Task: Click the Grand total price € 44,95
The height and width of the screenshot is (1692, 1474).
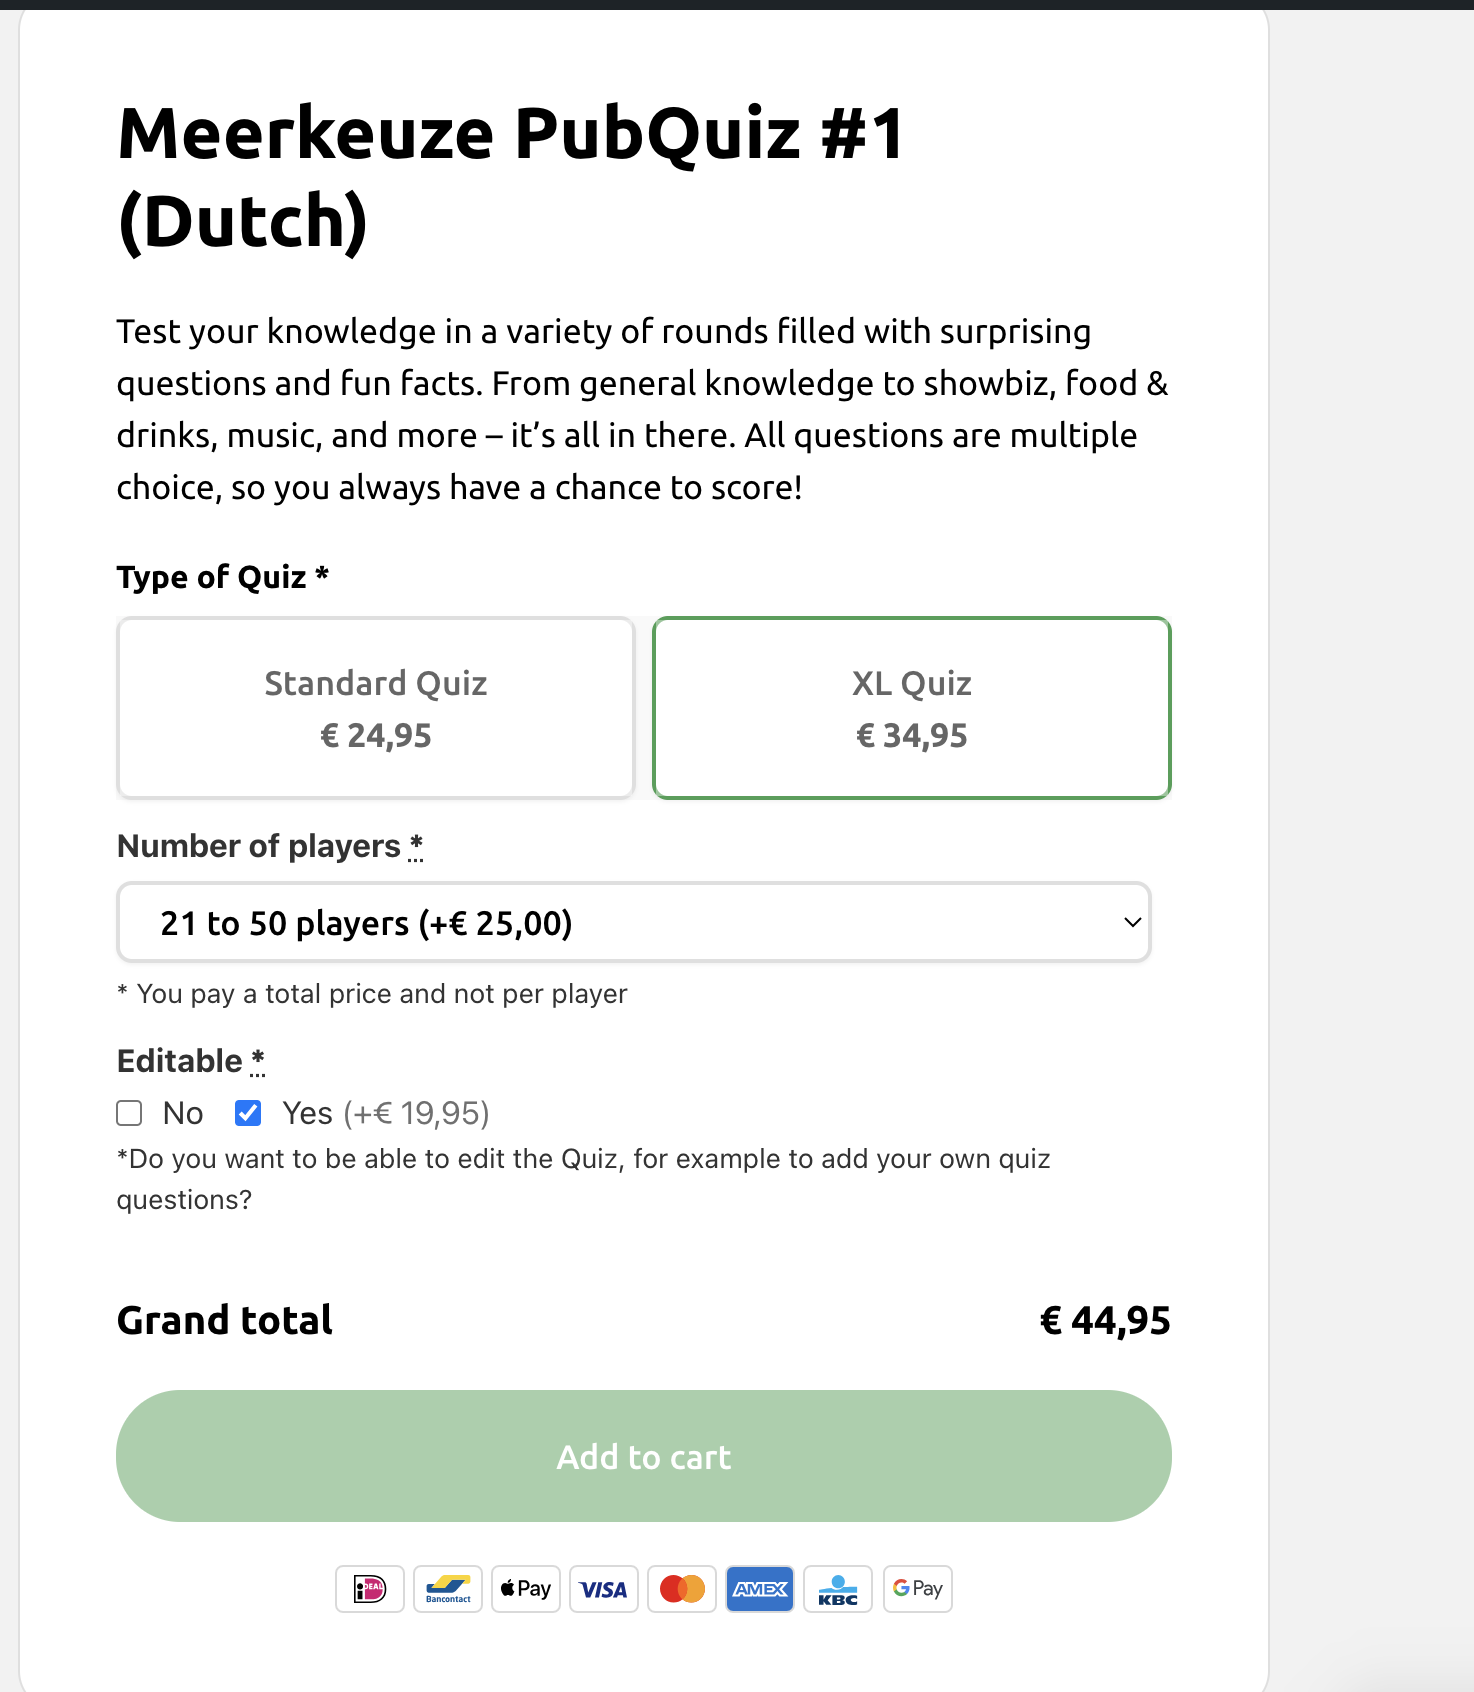Action: click(1105, 1320)
